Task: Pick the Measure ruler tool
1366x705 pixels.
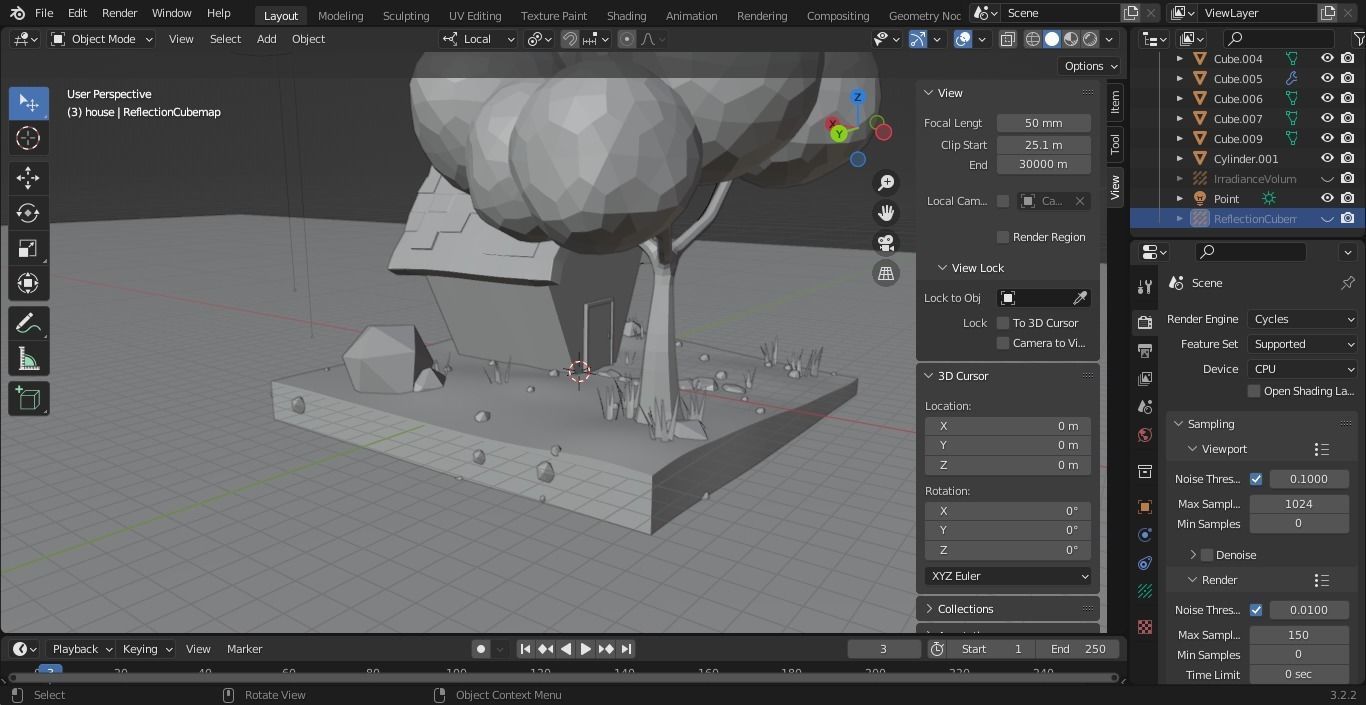Action: click(x=28, y=359)
